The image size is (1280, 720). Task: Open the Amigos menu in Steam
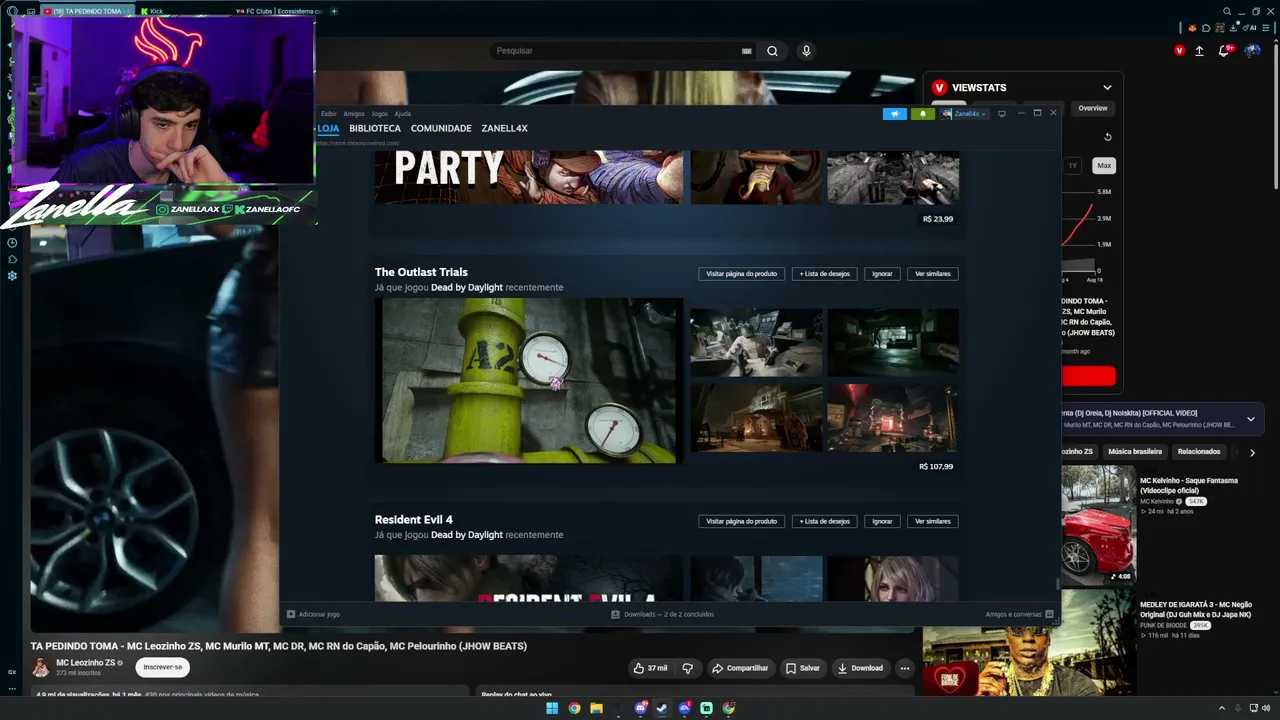point(354,114)
